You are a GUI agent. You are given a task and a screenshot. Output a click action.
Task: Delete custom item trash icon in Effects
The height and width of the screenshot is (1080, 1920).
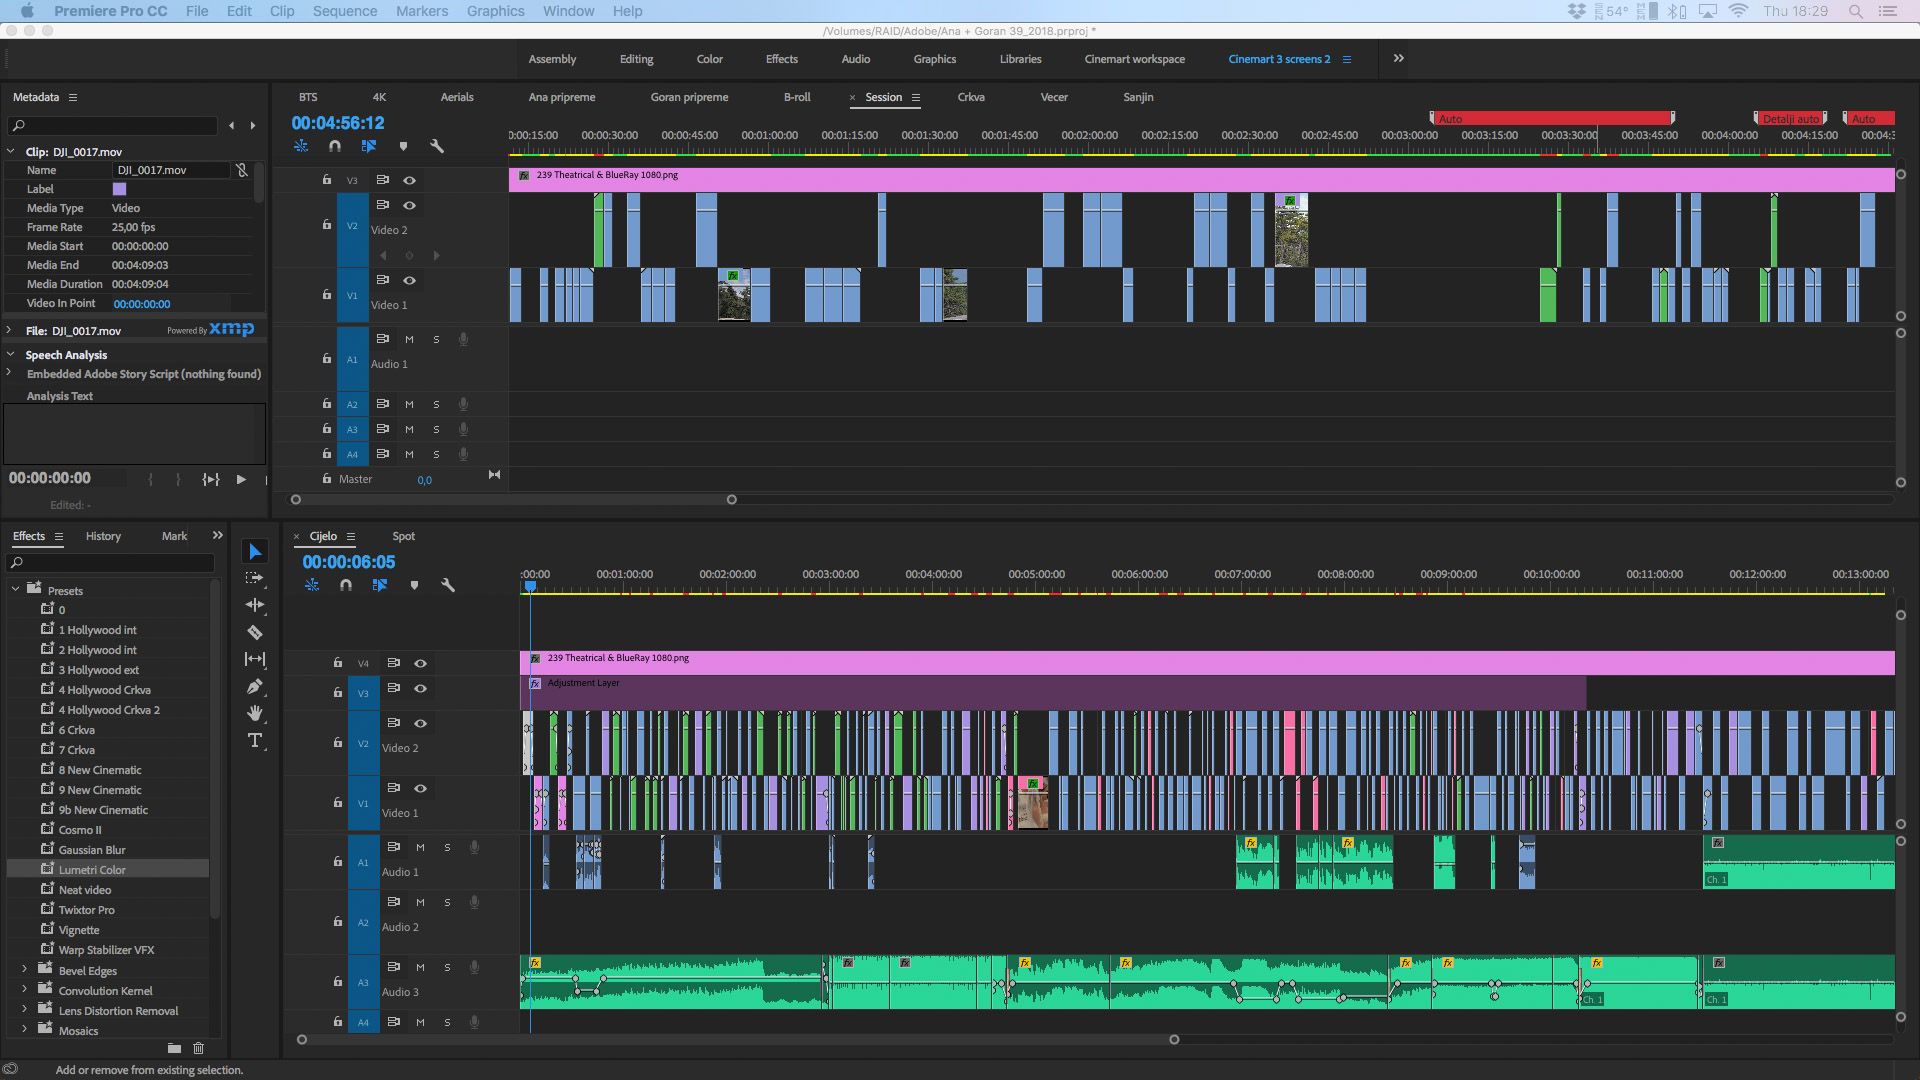[x=198, y=1048]
